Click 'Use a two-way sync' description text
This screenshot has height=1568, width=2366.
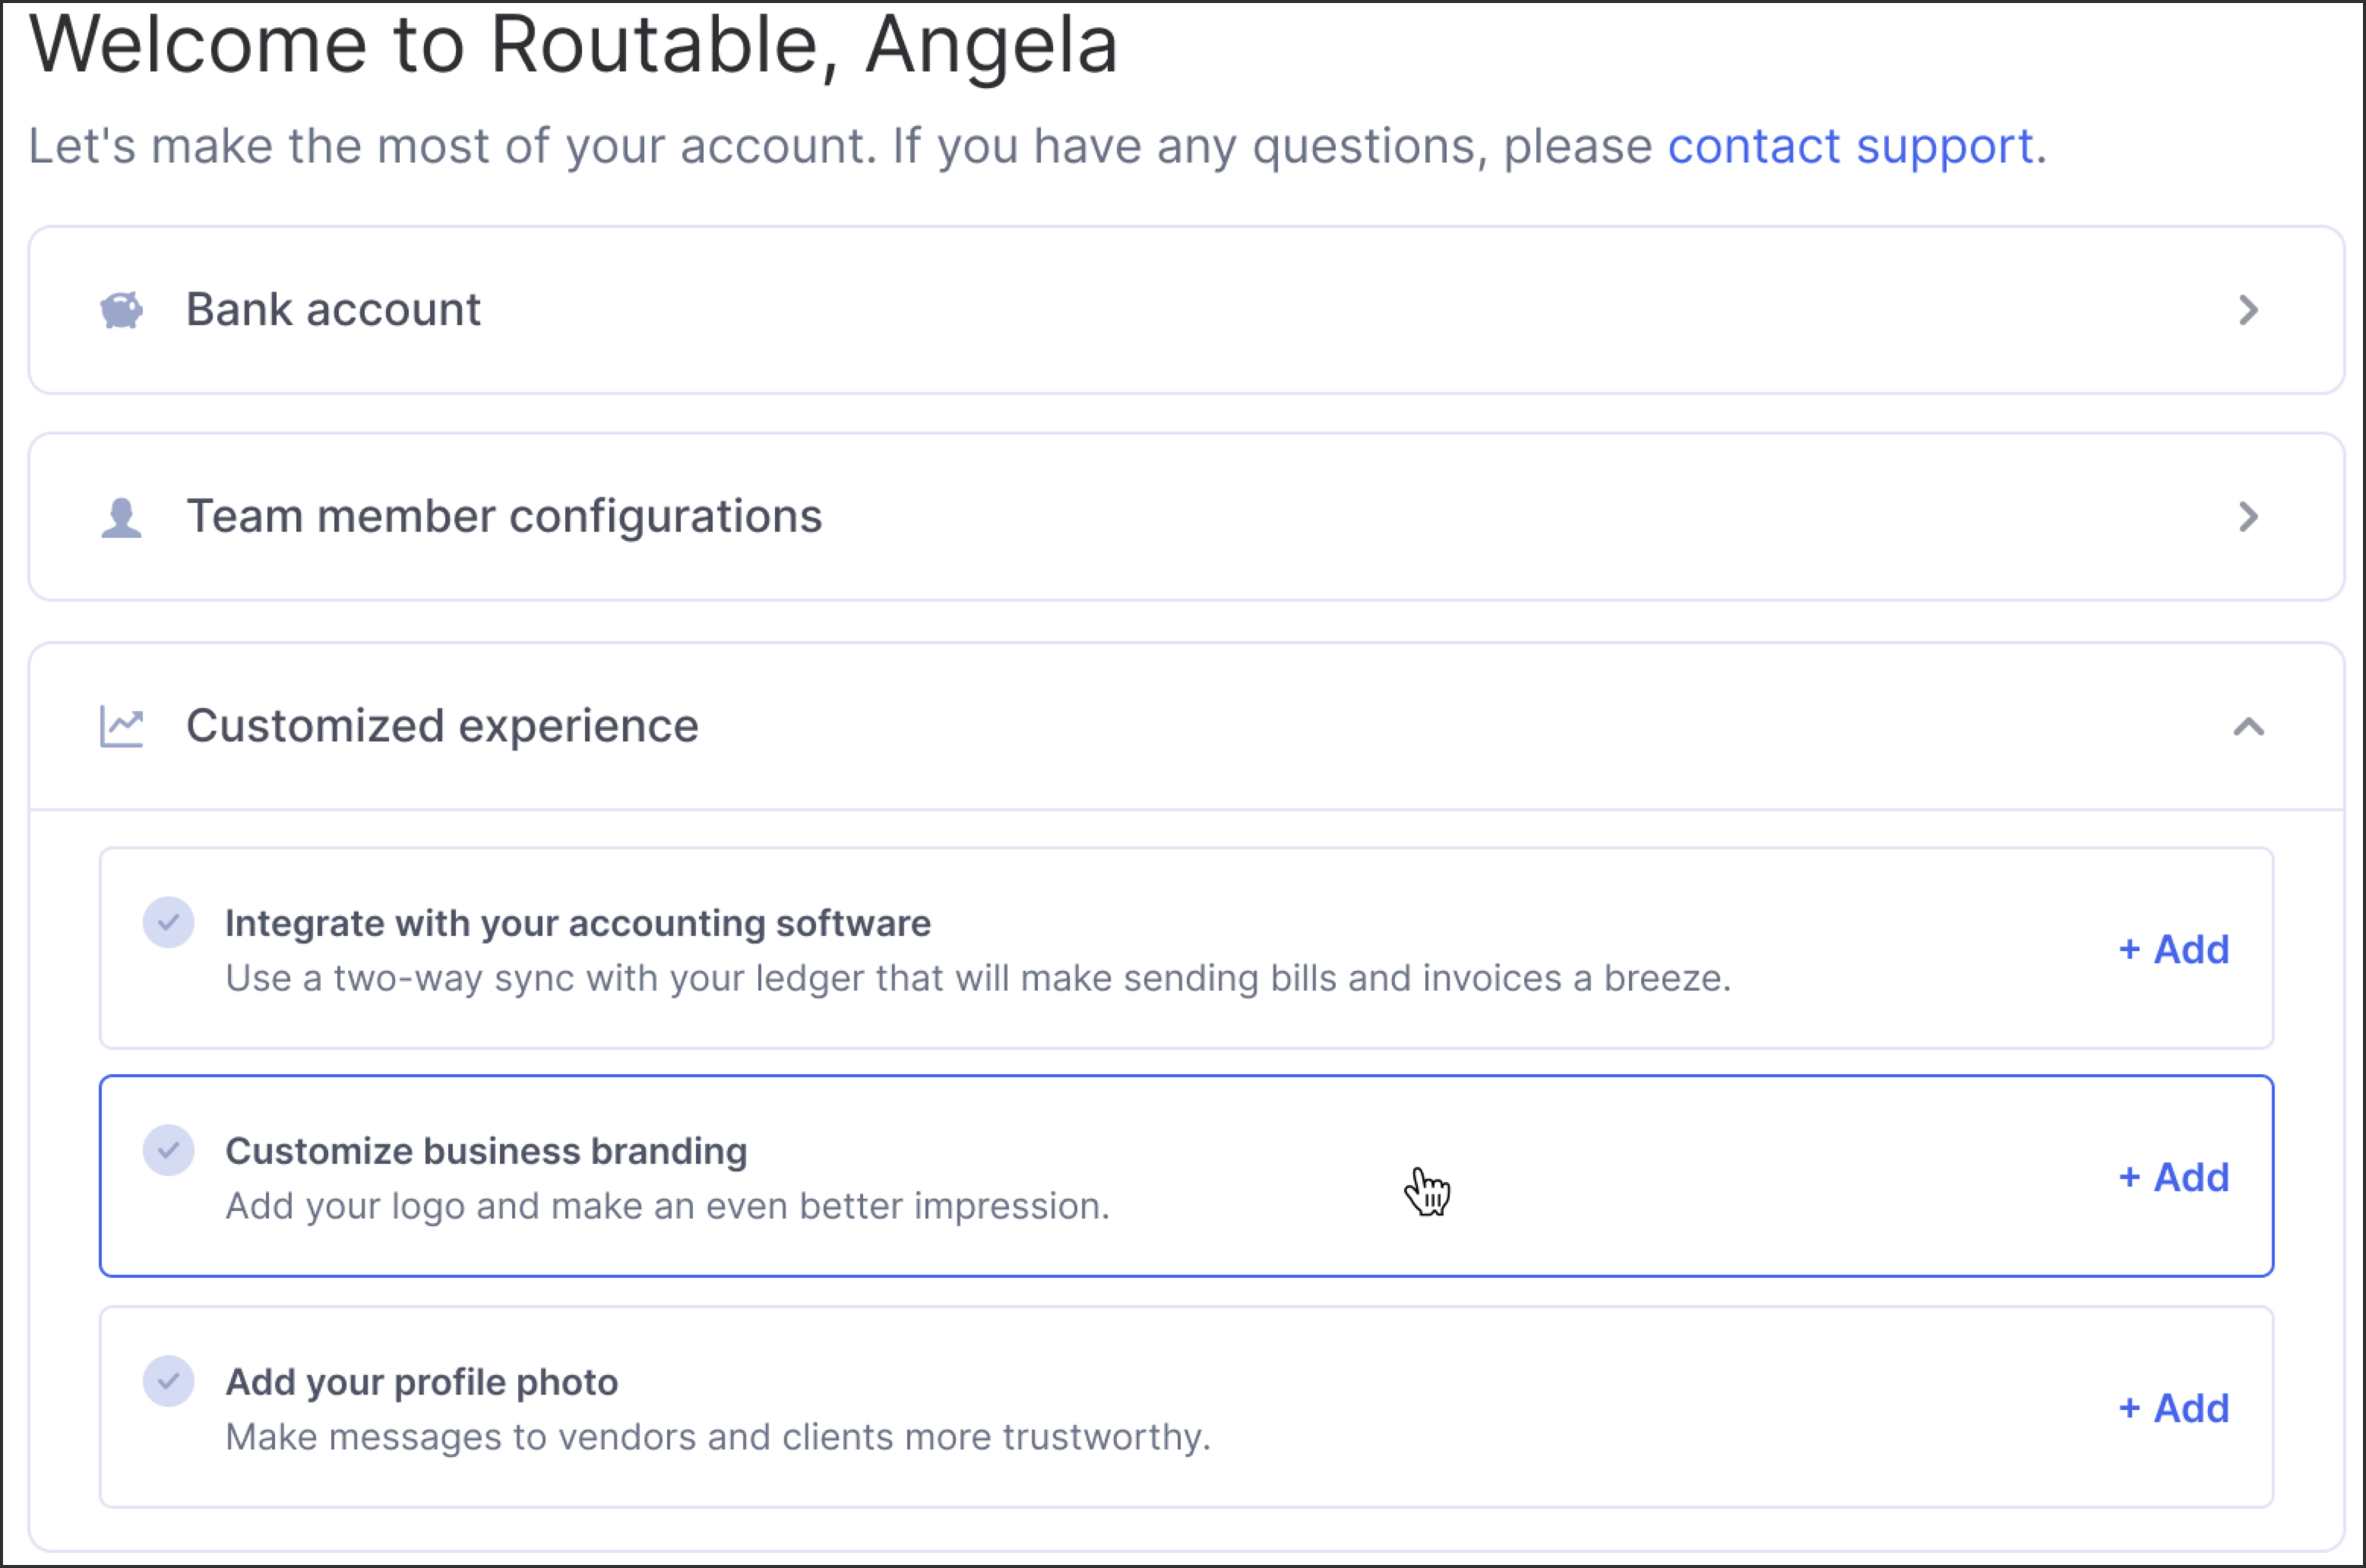click(978, 978)
